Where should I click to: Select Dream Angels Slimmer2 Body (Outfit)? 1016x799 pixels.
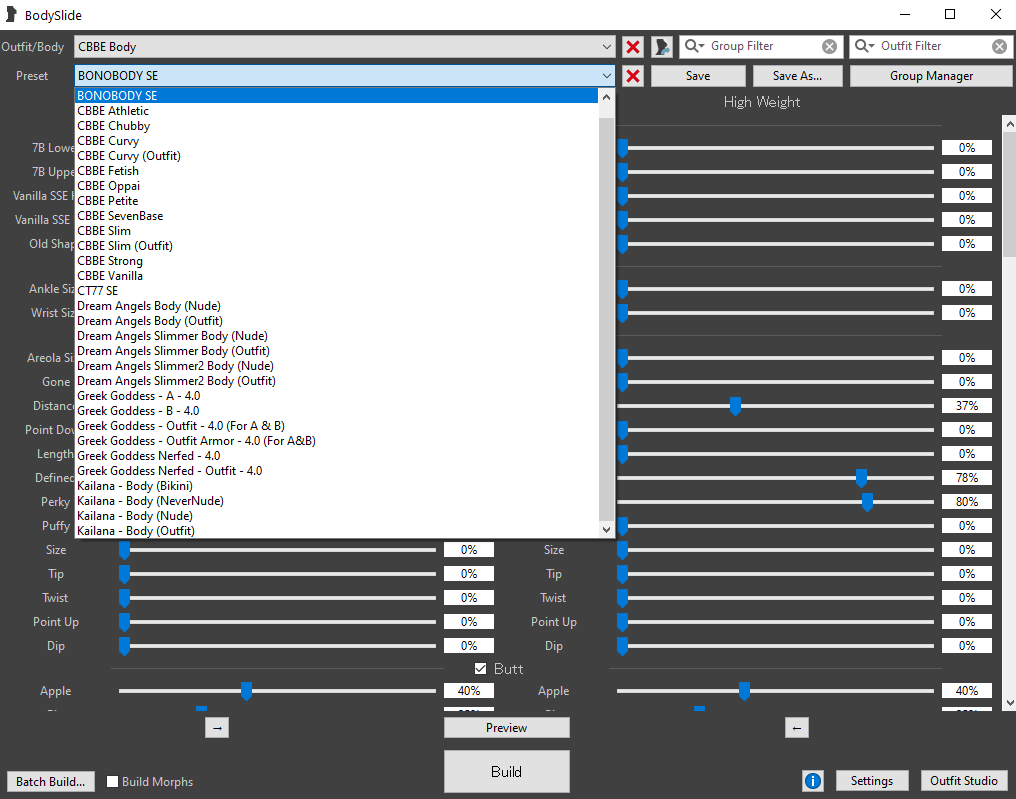pyautogui.click(x=336, y=380)
